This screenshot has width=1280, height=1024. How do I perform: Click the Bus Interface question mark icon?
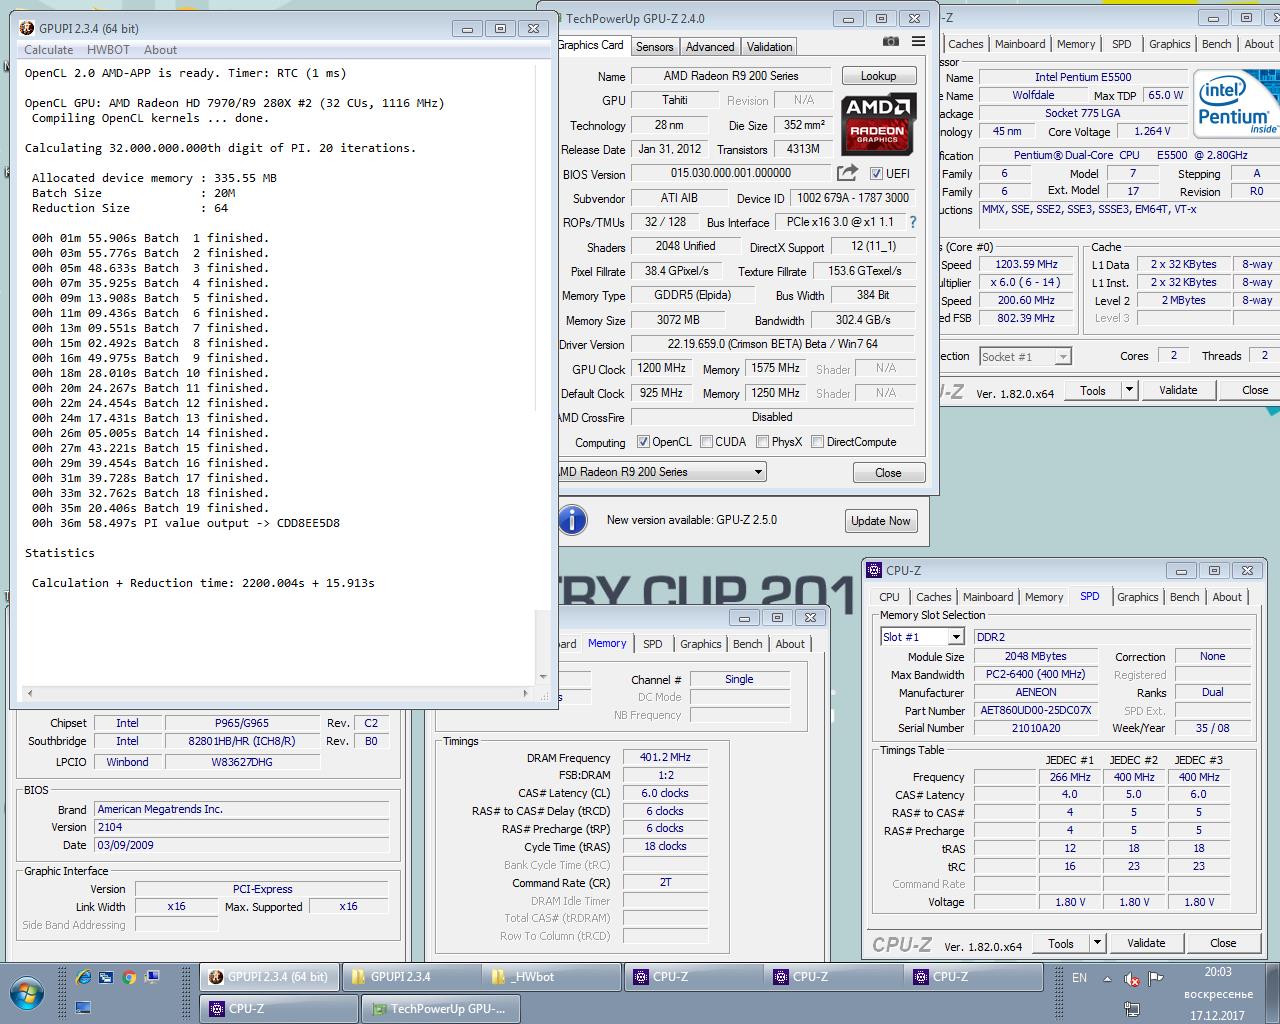(912, 222)
